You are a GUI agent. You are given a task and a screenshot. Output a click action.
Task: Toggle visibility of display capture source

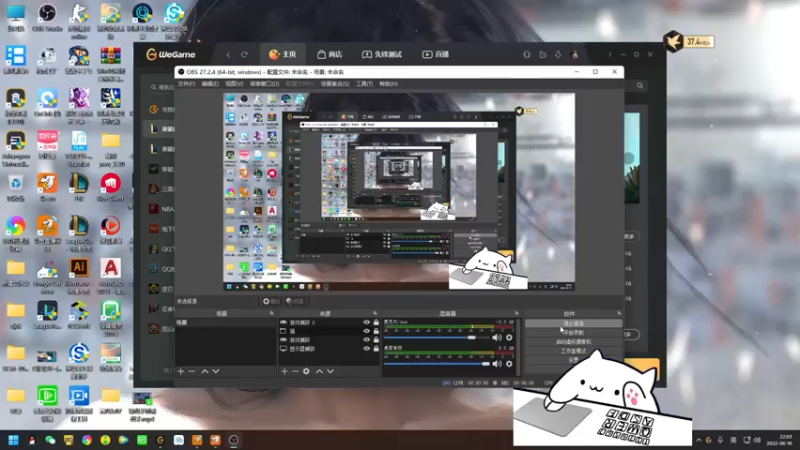tap(366, 349)
